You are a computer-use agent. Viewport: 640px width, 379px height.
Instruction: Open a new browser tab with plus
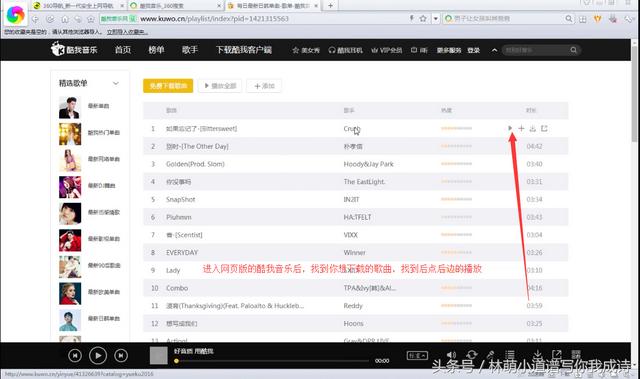pos(330,6)
